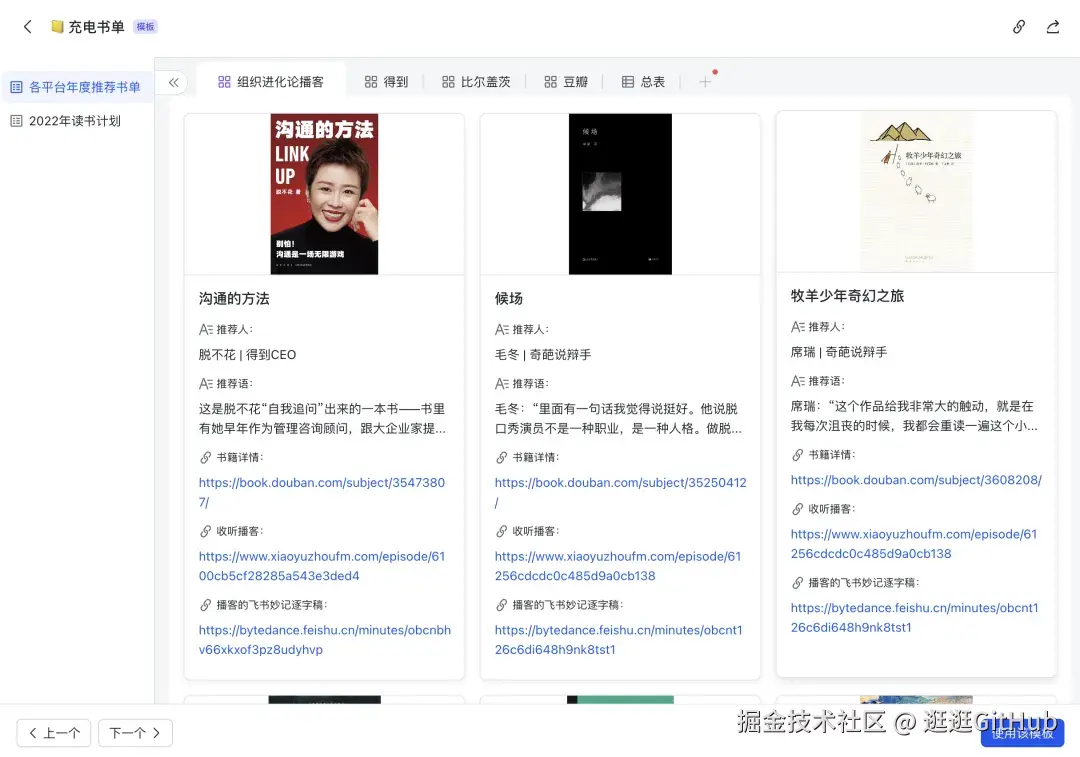Click the 模板 badge beside the document title
Viewport: 1080px width, 757px height.
(x=145, y=27)
